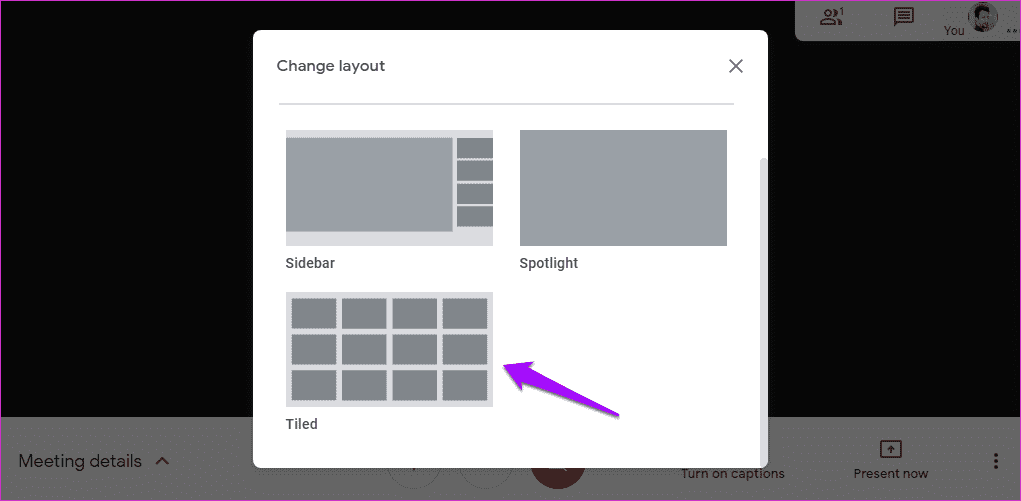
Task: Click the Present now screen icon
Action: (891, 449)
